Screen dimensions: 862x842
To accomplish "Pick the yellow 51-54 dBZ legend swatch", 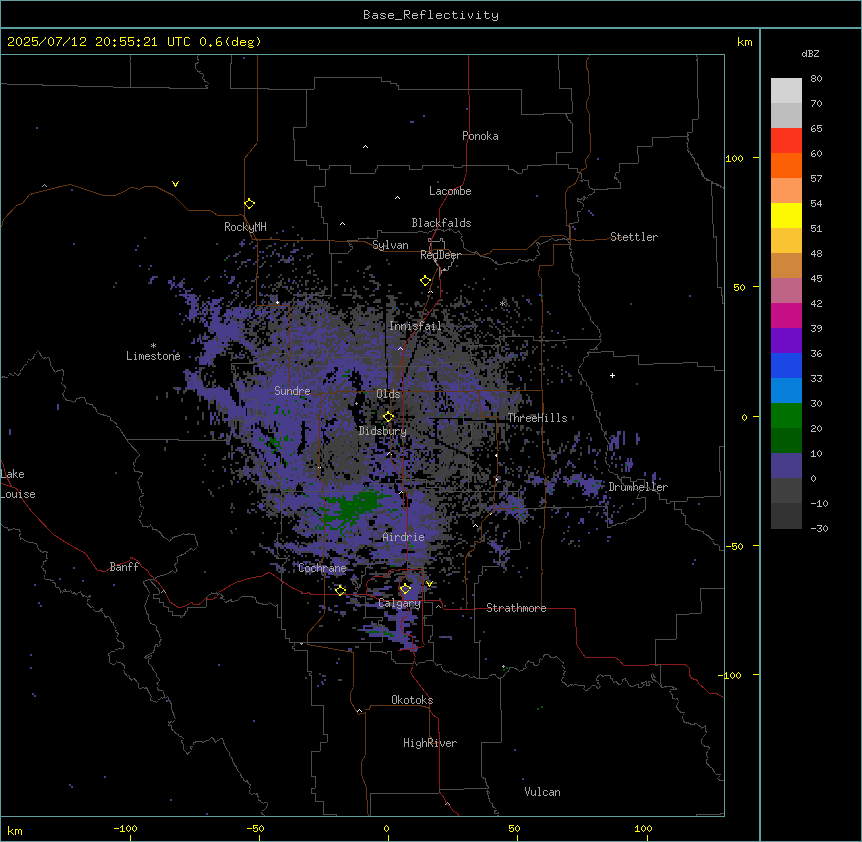I will [x=786, y=215].
